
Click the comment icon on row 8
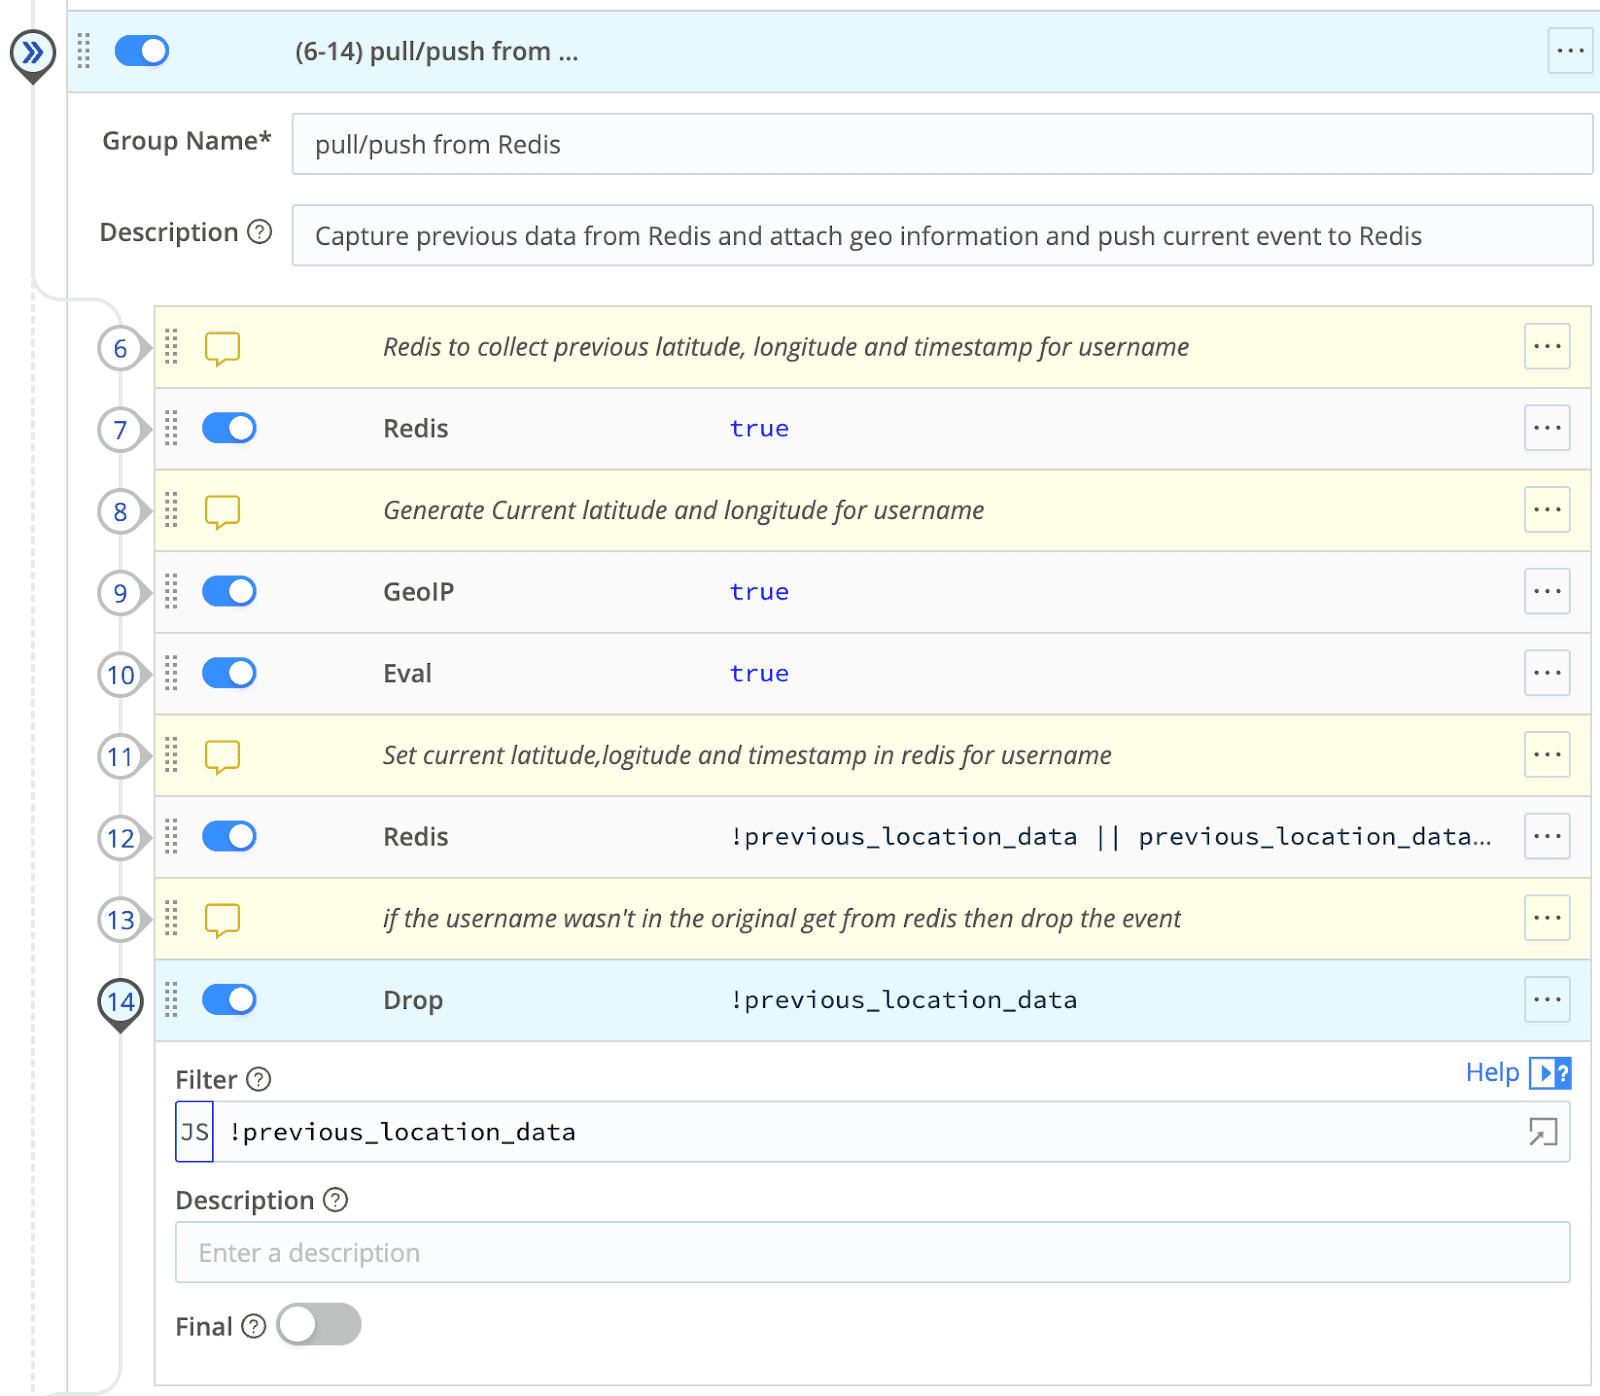coord(222,511)
